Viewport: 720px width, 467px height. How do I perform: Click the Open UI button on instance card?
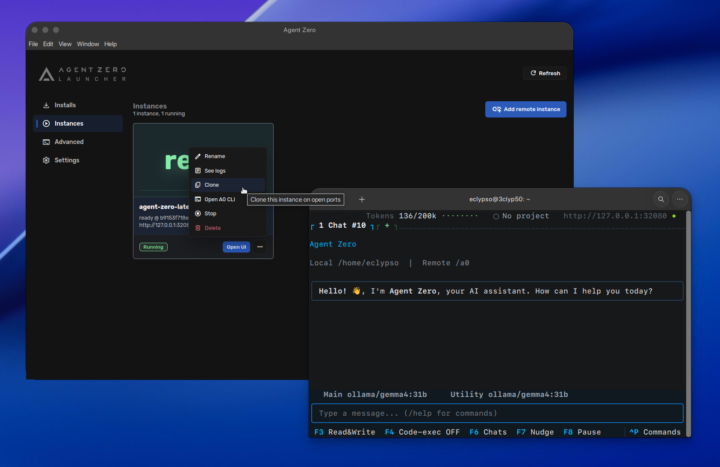(236, 247)
